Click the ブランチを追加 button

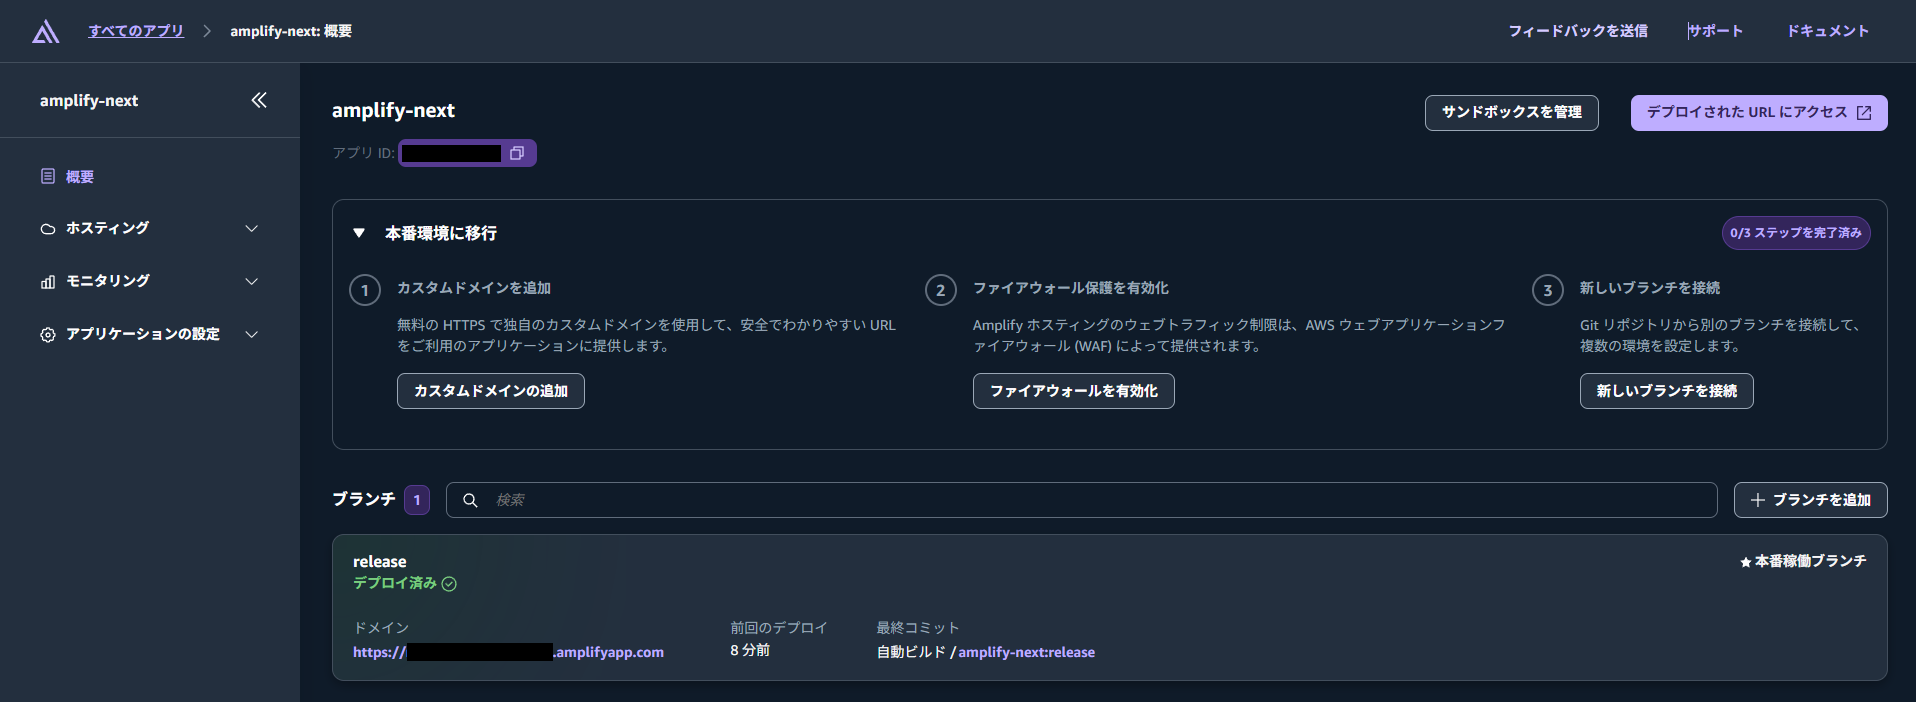pyautogui.click(x=1811, y=500)
